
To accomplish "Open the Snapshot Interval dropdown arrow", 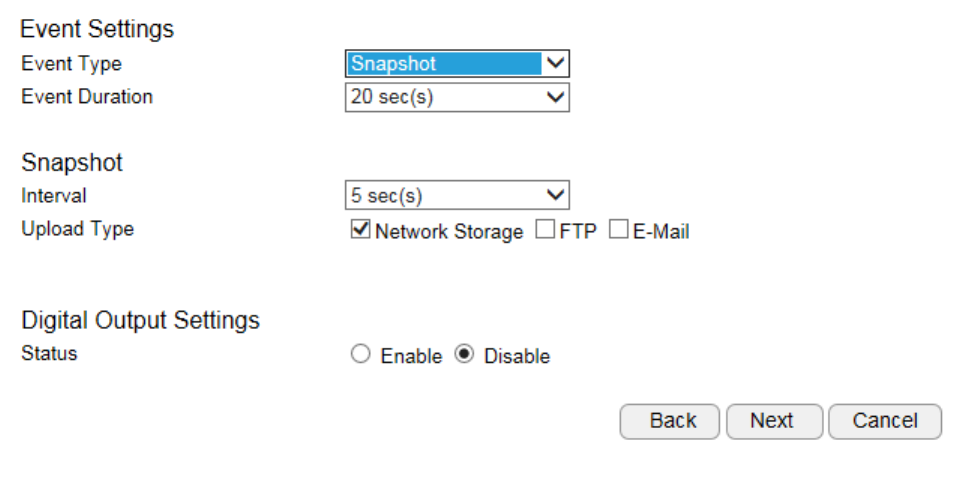I will click(556, 195).
